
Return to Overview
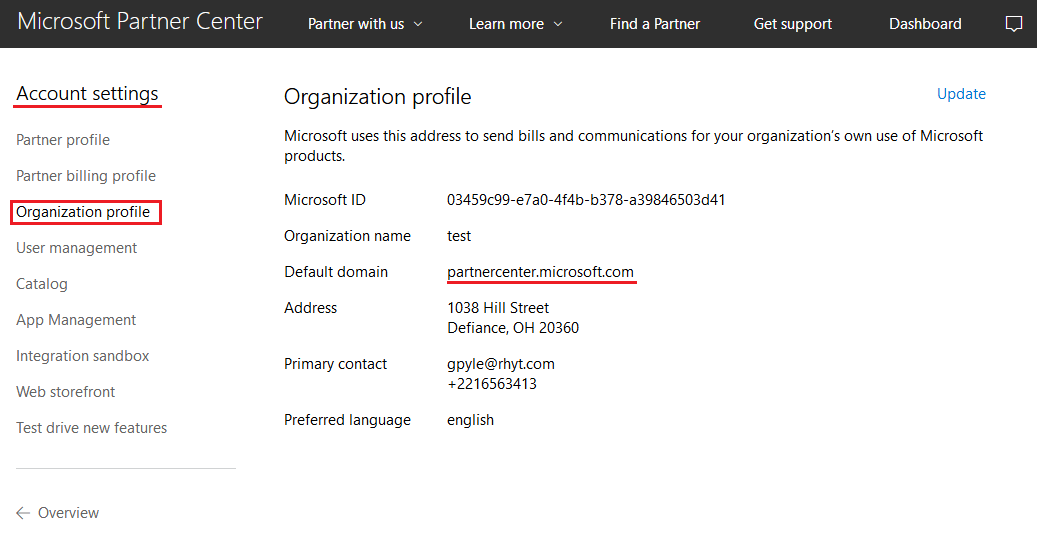[68, 513]
